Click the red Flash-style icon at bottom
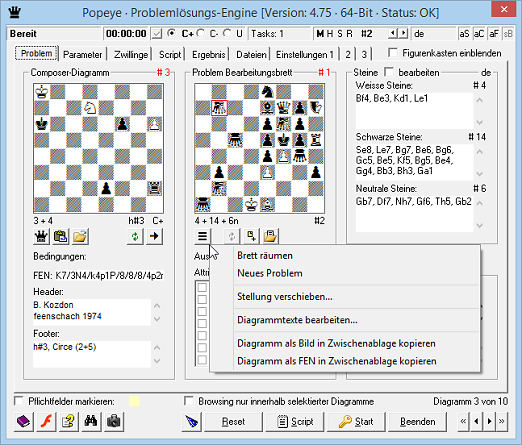 pyautogui.click(x=46, y=422)
